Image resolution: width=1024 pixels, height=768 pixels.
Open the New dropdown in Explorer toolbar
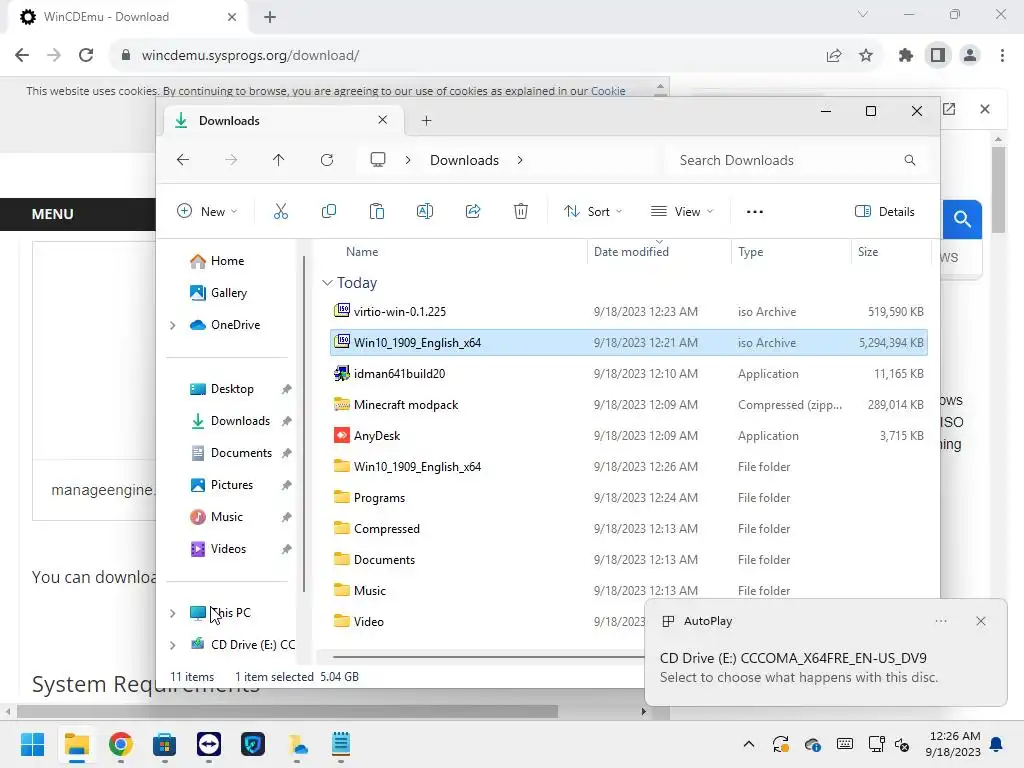pos(207,212)
